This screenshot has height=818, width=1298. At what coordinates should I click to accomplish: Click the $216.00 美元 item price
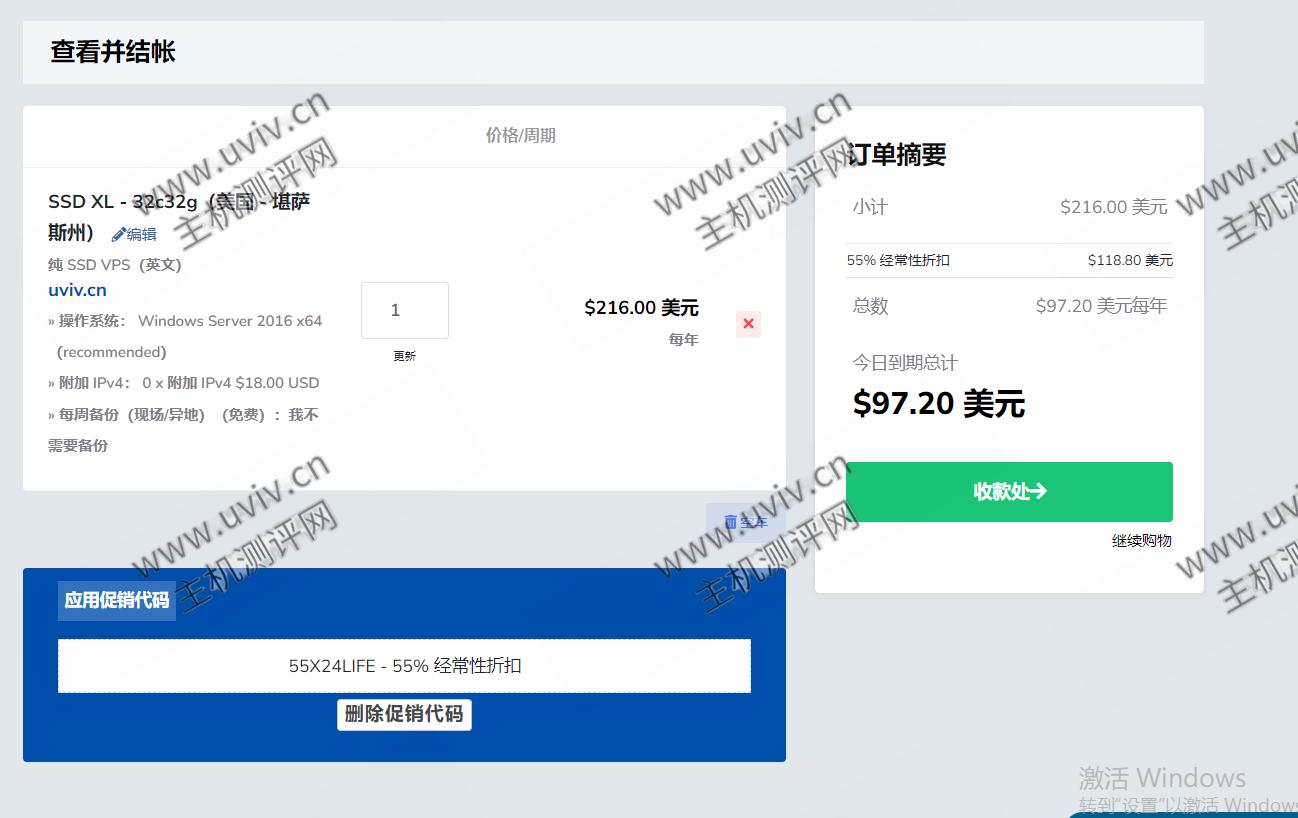pos(641,307)
